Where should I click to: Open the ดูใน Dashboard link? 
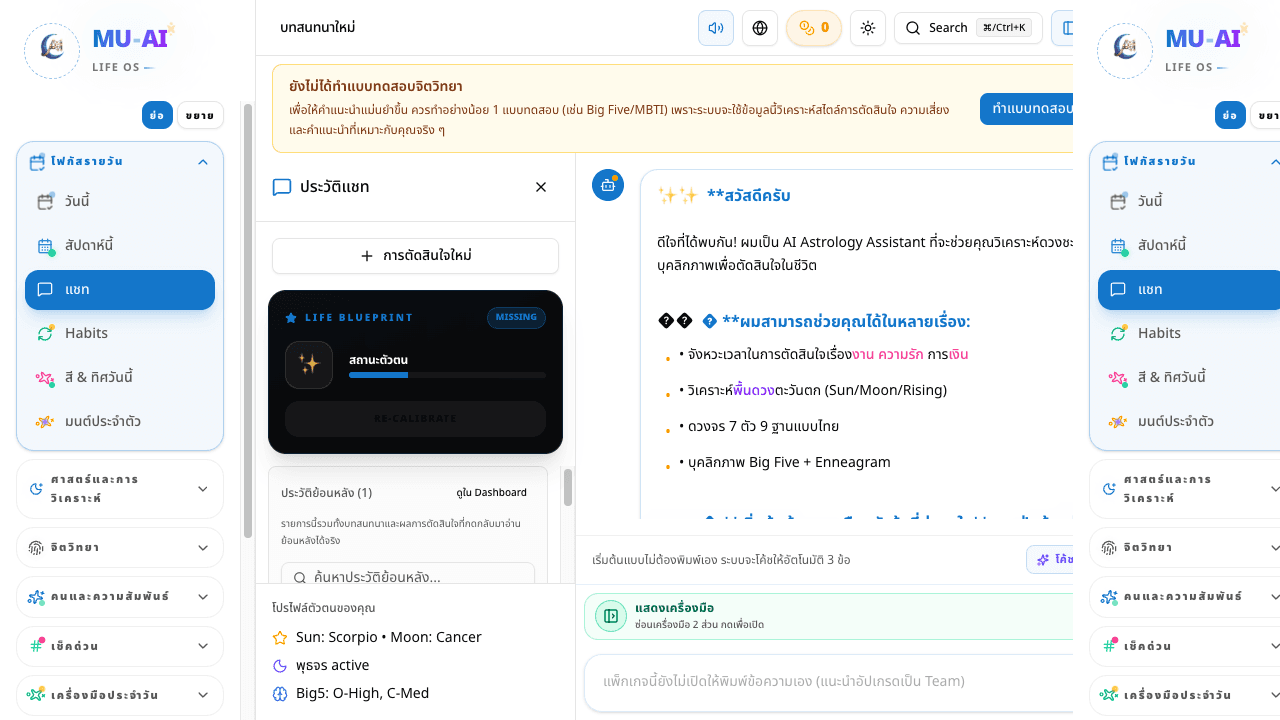coord(491,493)
